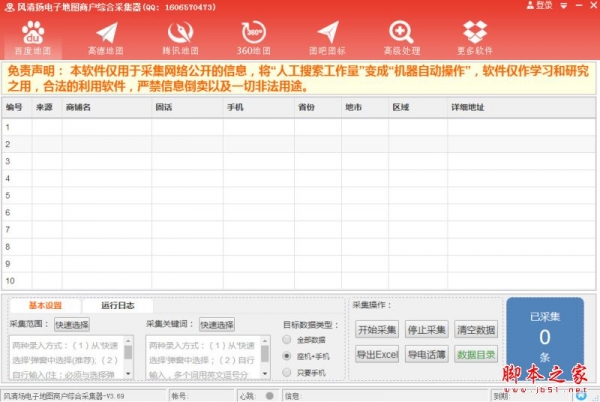
Task: Open the 数据目录 data folder button
Action: (476, 354)
